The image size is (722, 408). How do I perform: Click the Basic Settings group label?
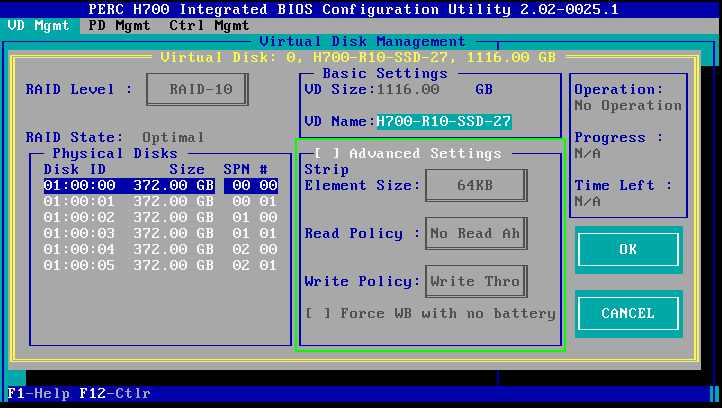(x=385, y=74)
